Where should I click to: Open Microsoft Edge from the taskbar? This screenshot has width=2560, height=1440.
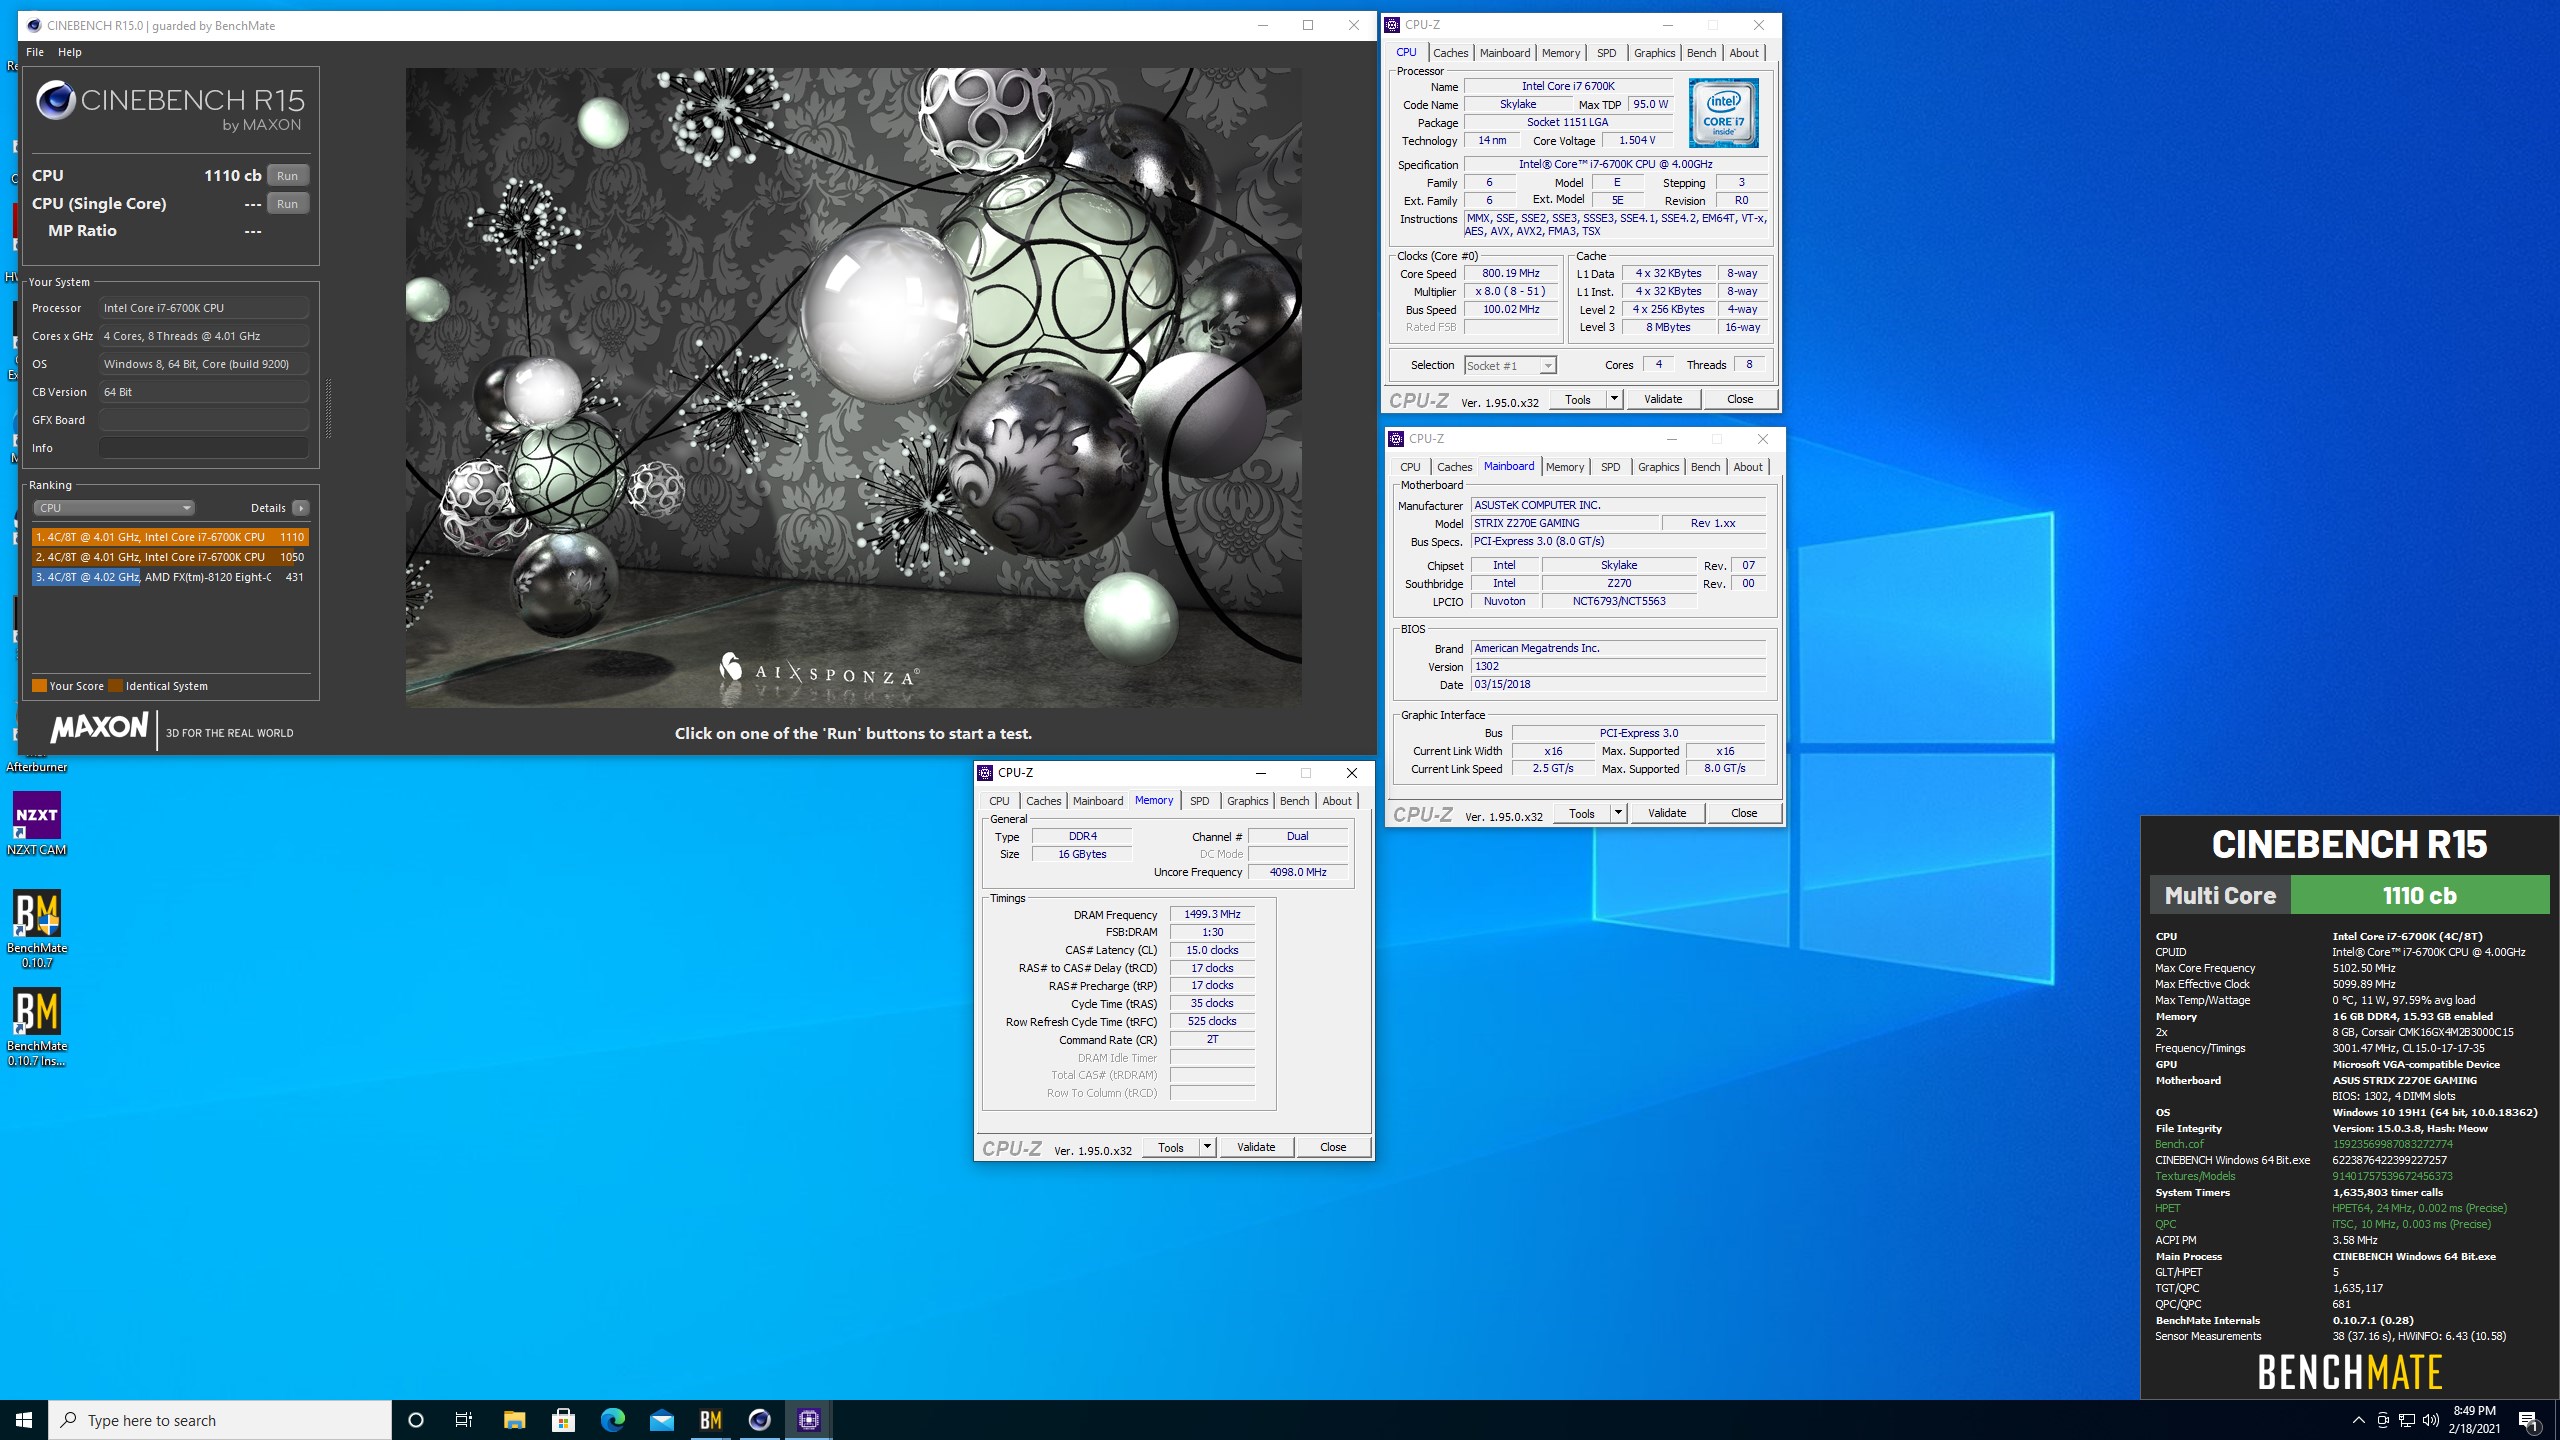coord(612,1420)
